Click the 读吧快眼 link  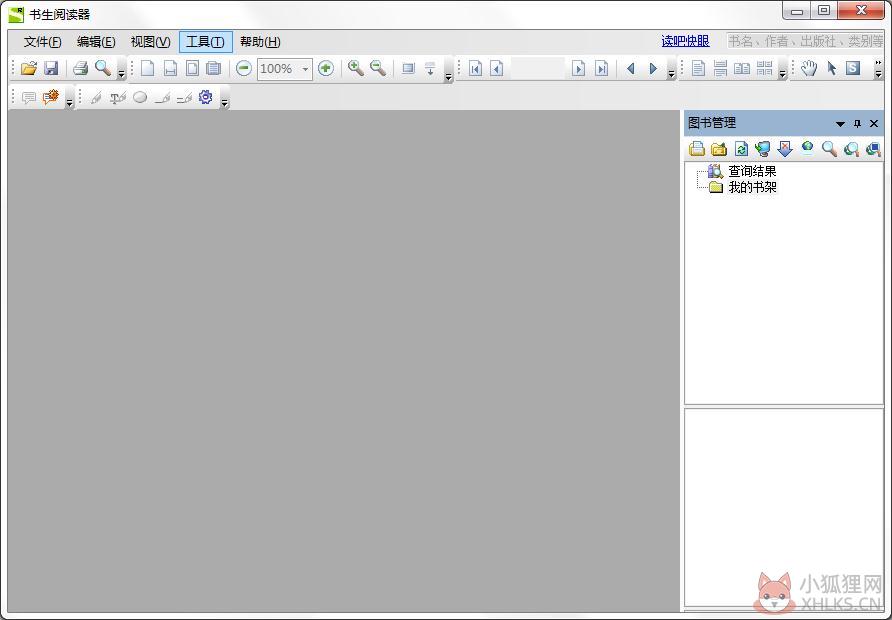(x=685, y=42)
